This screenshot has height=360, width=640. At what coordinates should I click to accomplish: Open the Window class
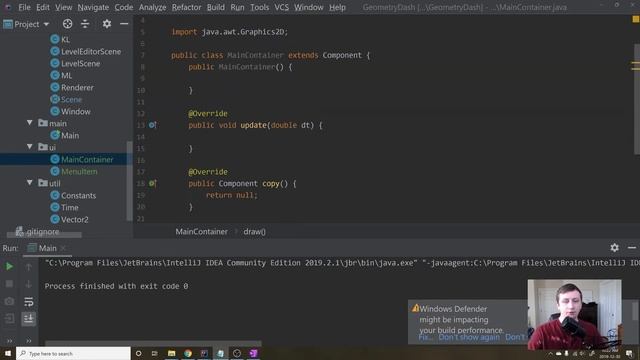click(76, 111)
